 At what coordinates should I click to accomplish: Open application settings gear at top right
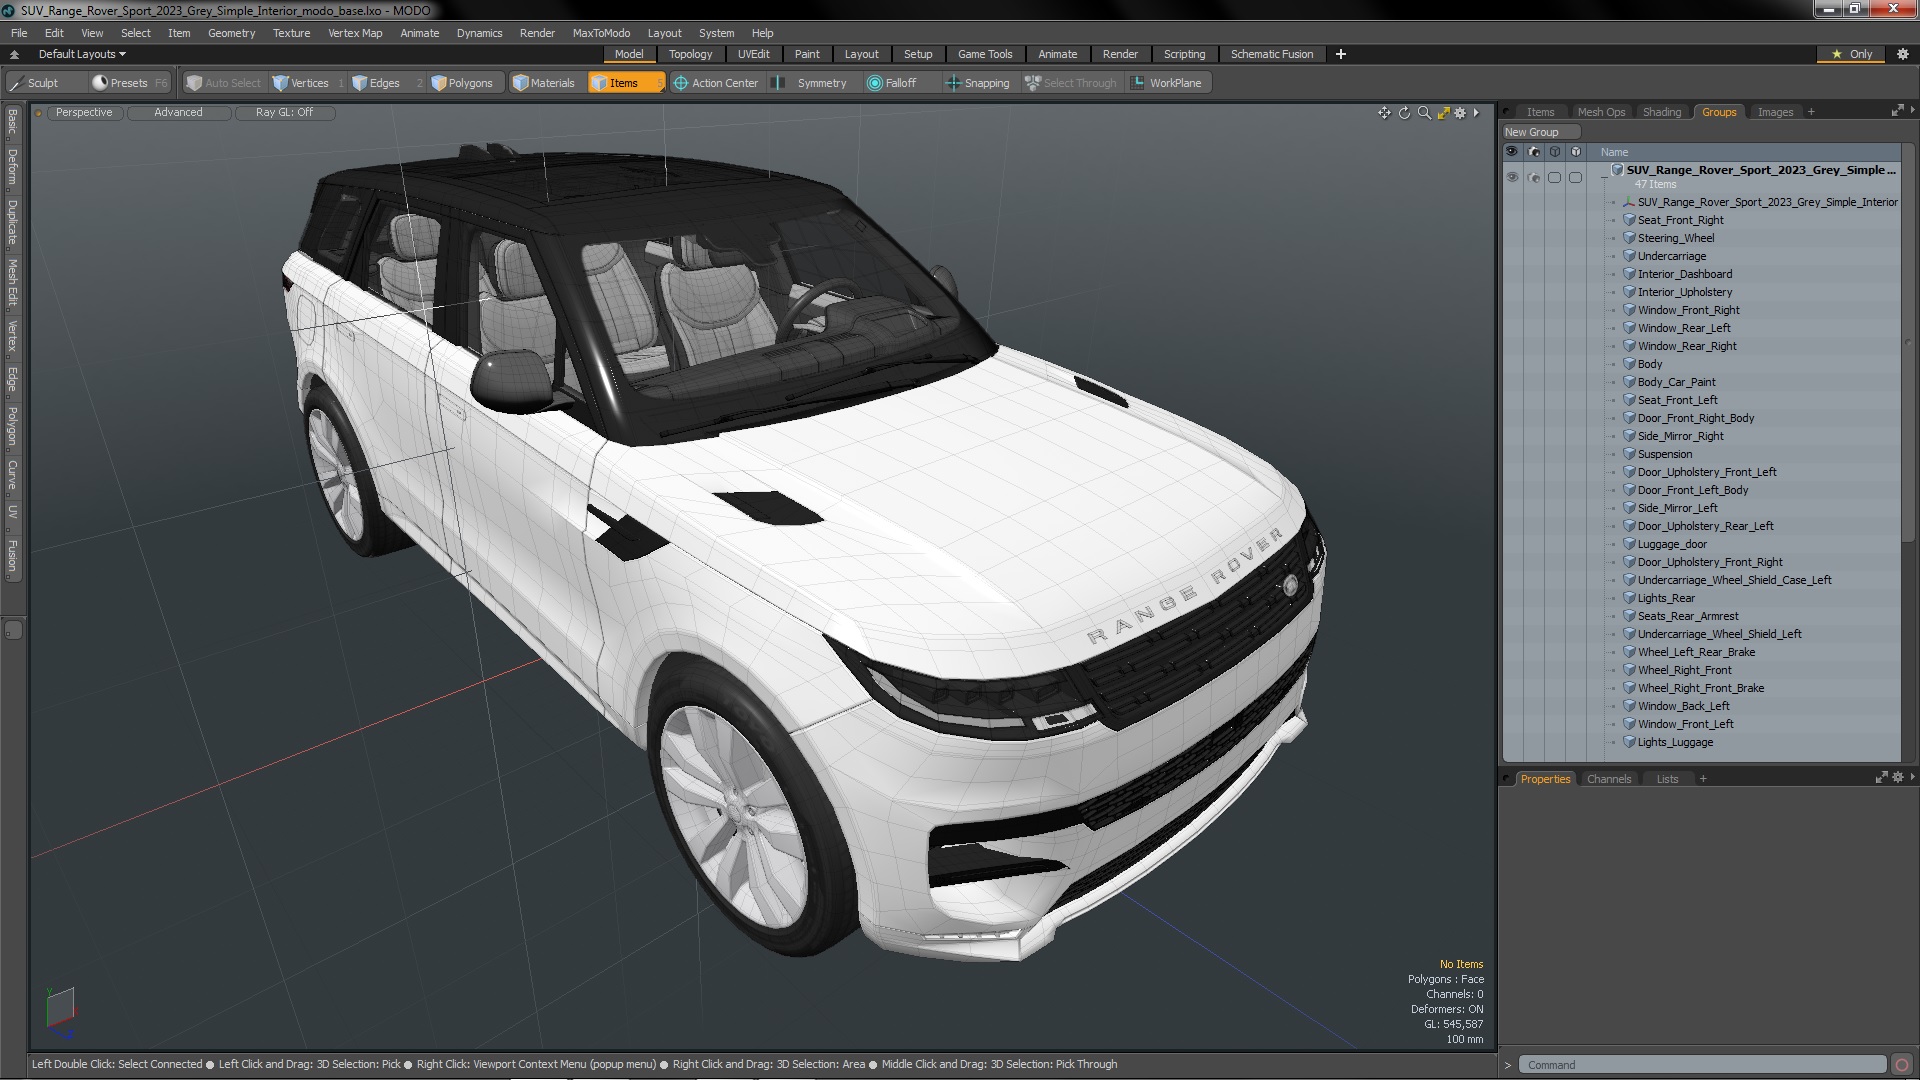click(x=1902, y=54)
